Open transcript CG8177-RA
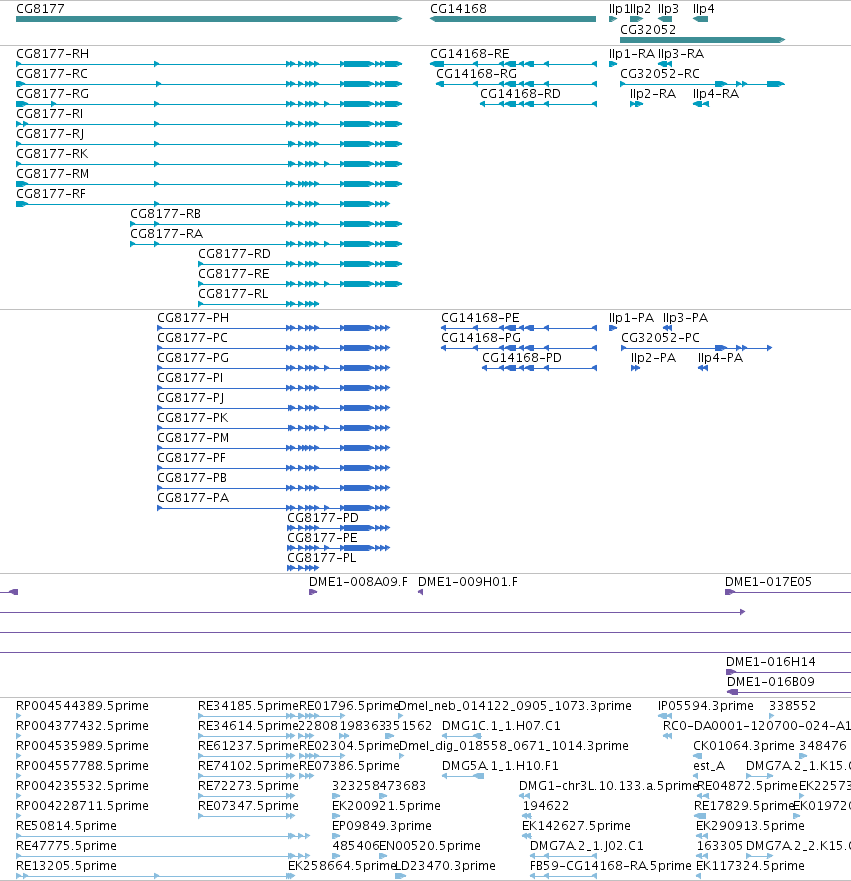The width and height of the screenshot is (851, 881). click(166, 234)
